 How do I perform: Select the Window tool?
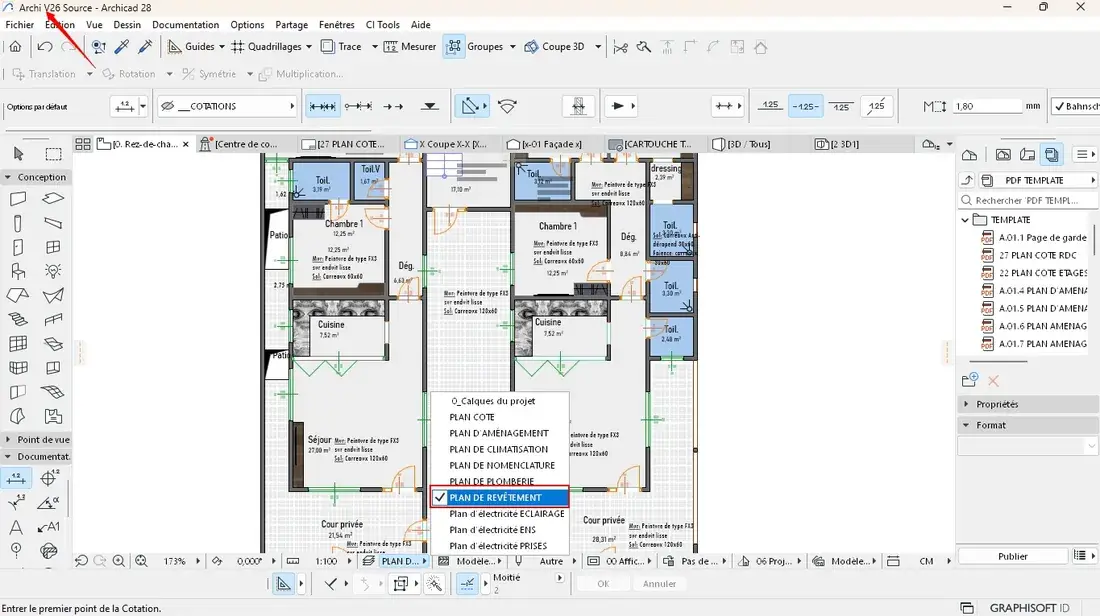coord(53,247)
